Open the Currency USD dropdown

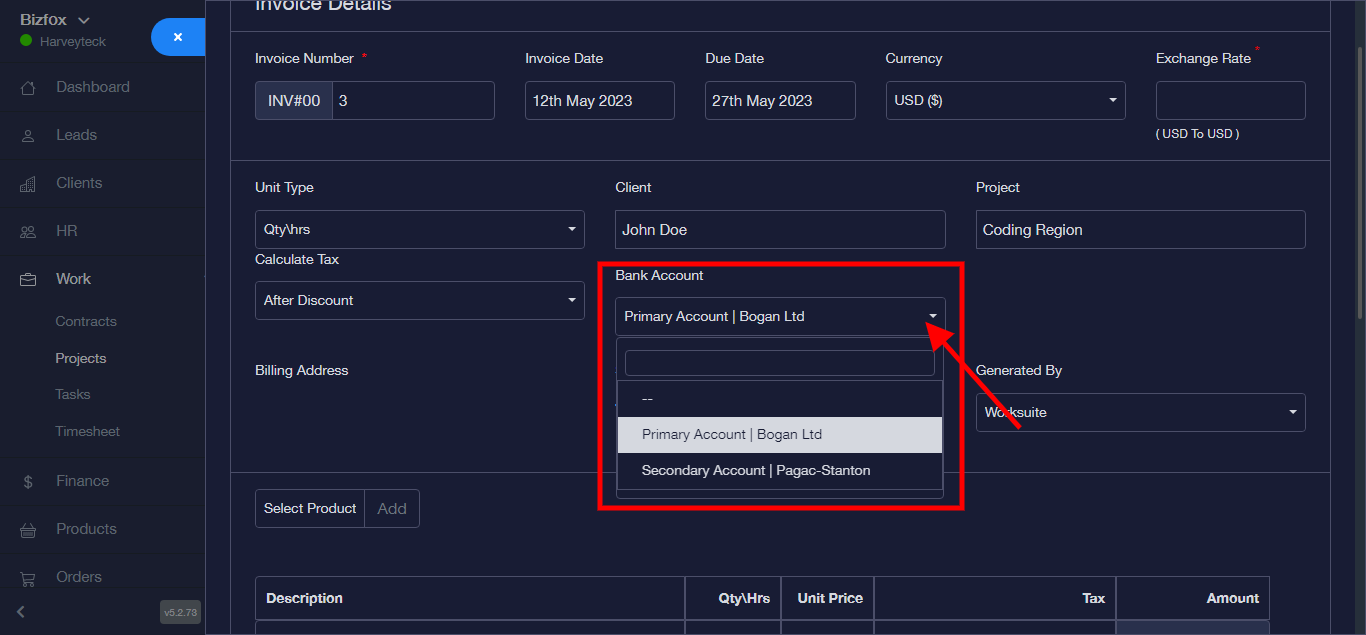[1005, 100]
